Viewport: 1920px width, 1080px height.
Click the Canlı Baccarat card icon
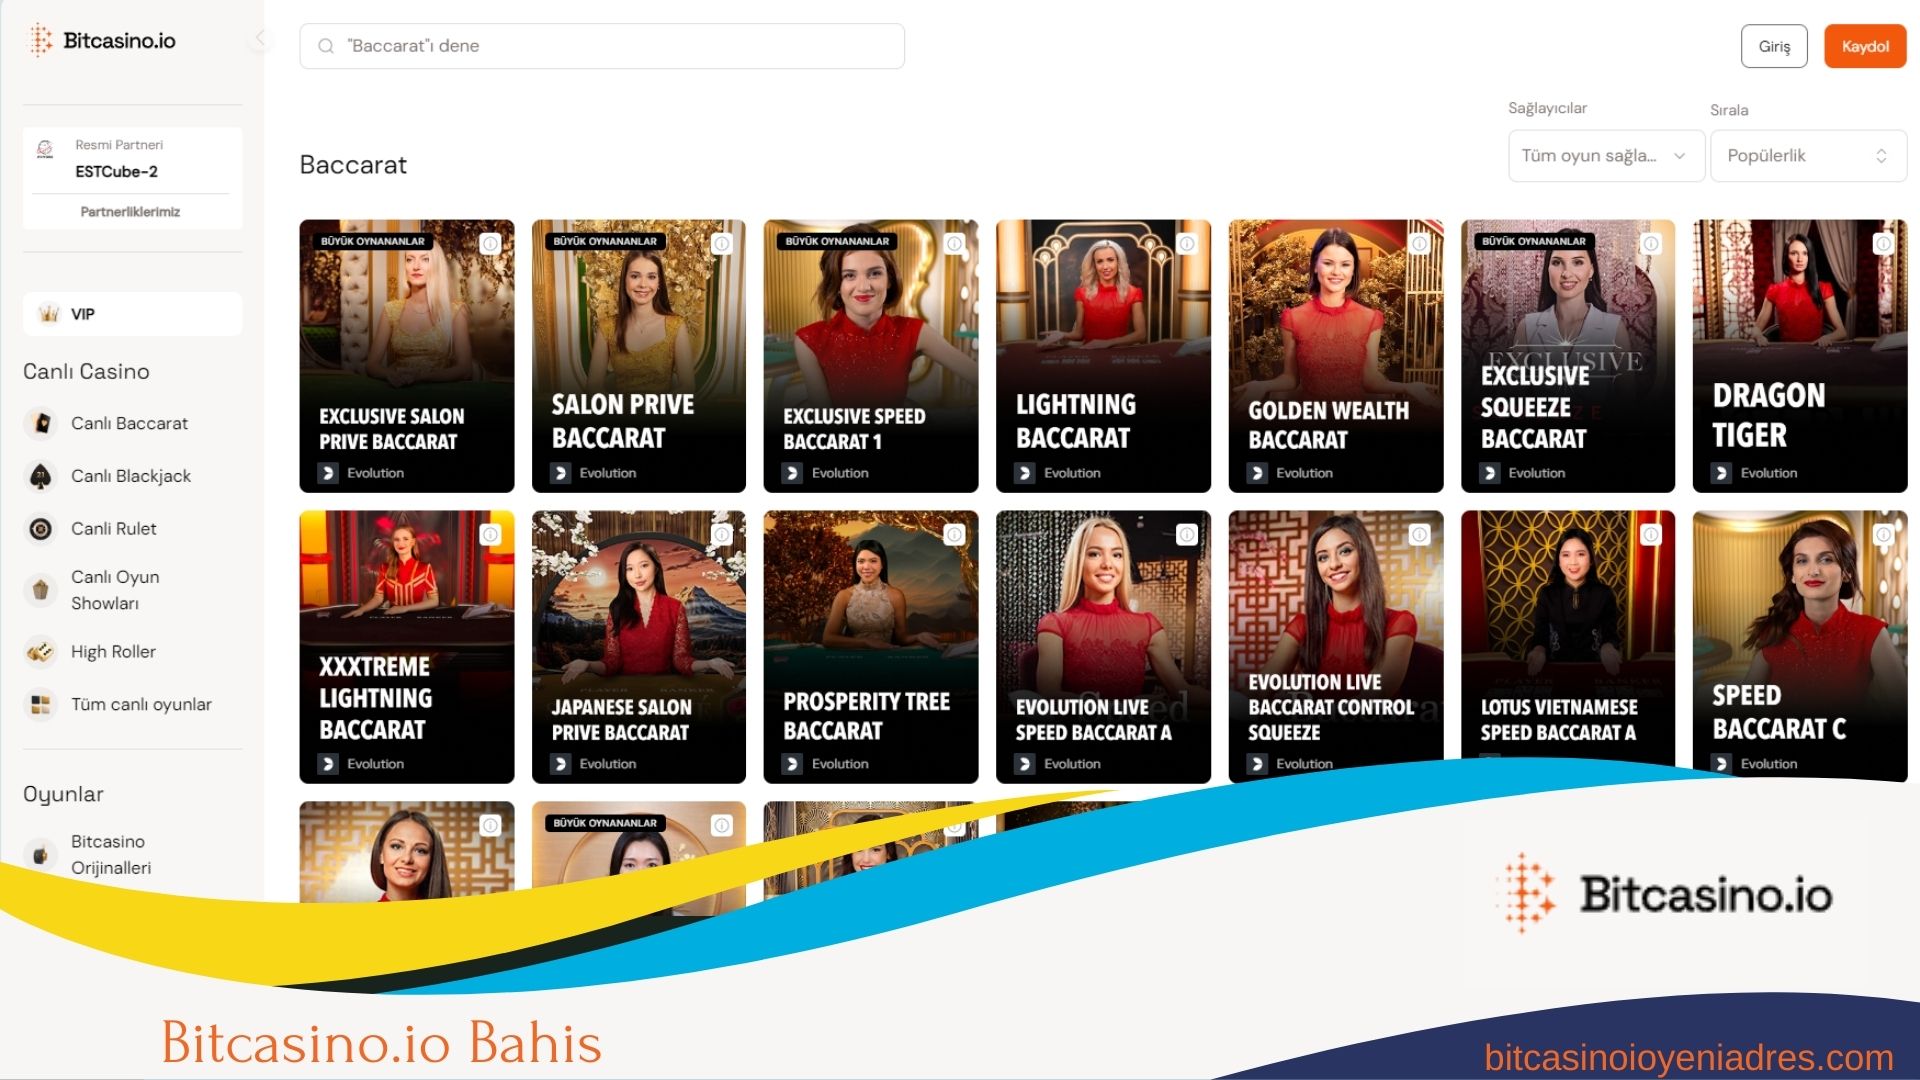click(x=41, y=423)
